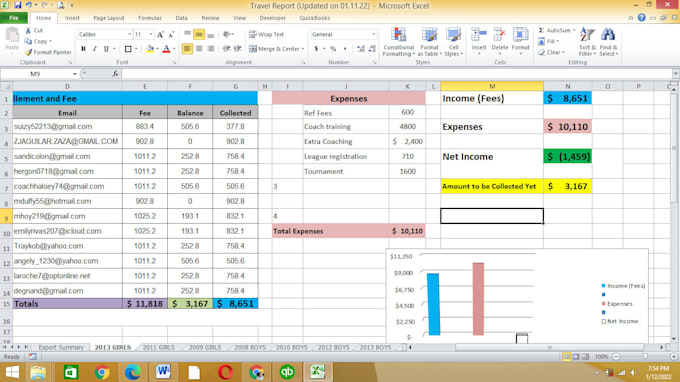This screenshot has width=680, height=382.
Task: Toggle Center alignment
Action: click(x=199, y=49)
